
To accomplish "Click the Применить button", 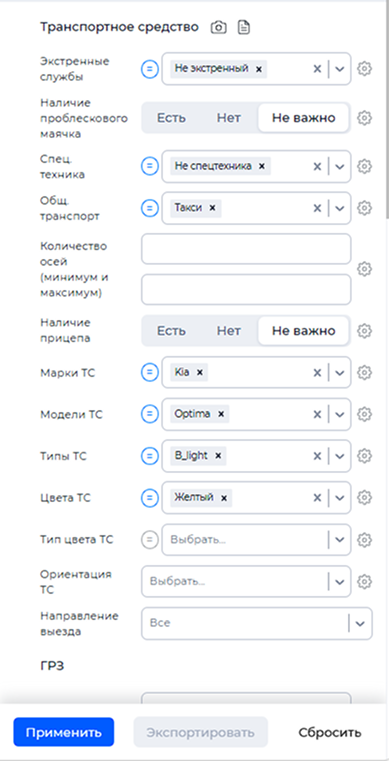I will point(64,732).
